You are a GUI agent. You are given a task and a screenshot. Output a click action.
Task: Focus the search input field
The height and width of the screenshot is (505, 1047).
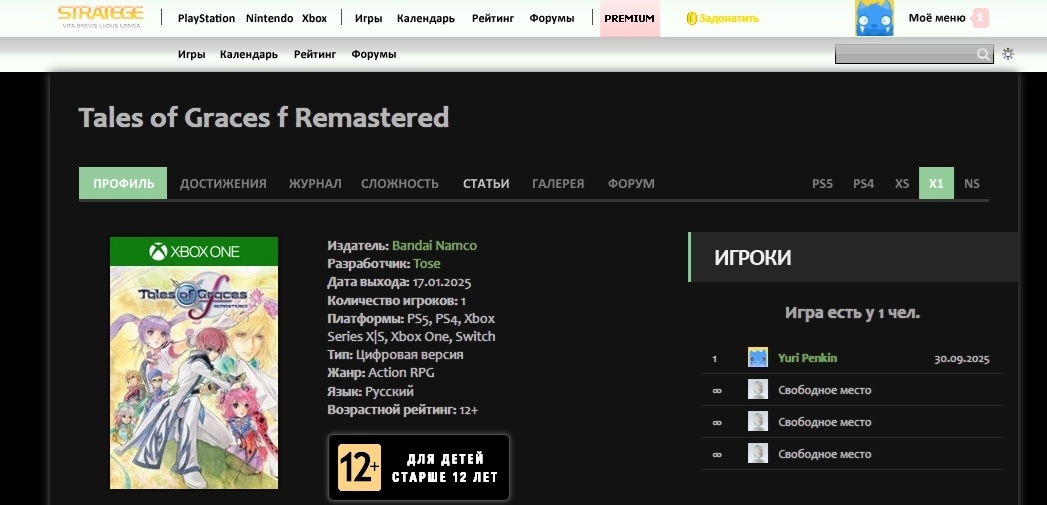905,55
